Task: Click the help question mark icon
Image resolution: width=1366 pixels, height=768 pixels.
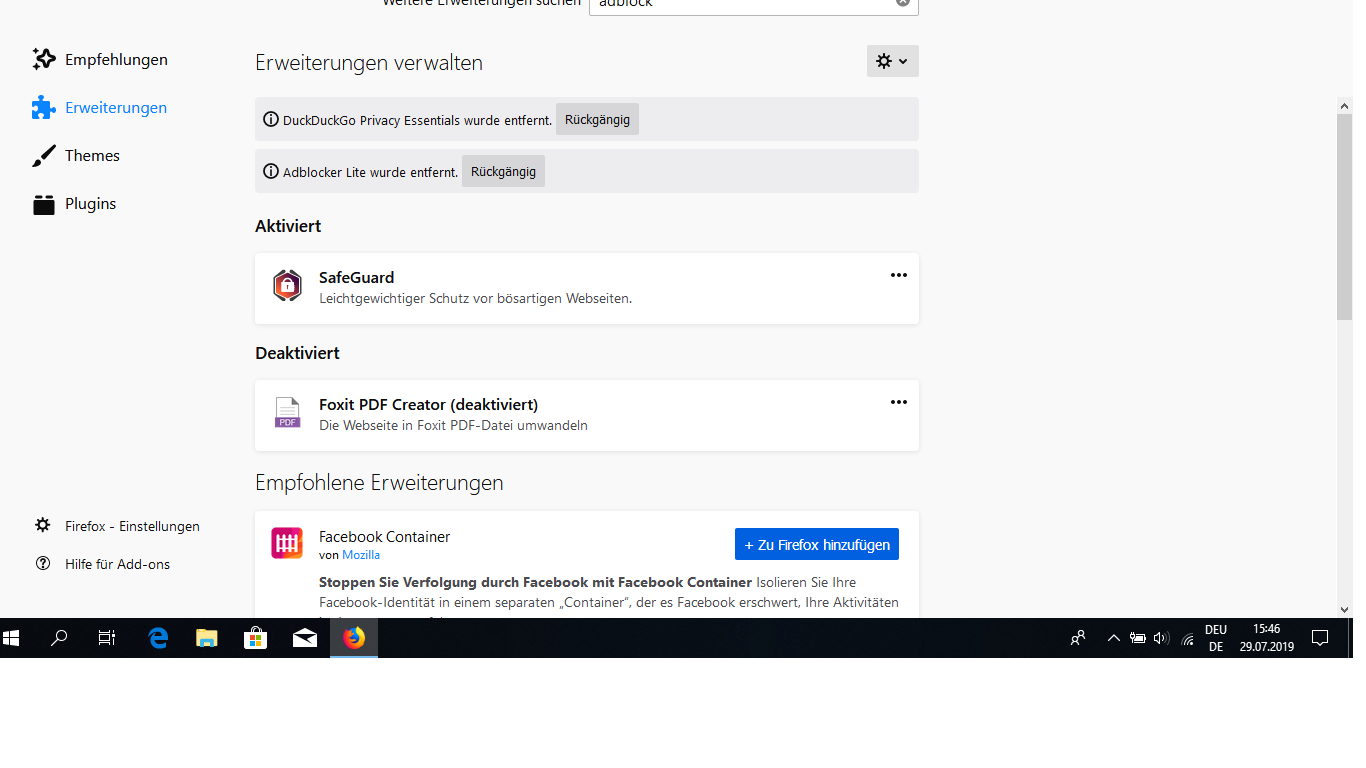Action: 43,563
